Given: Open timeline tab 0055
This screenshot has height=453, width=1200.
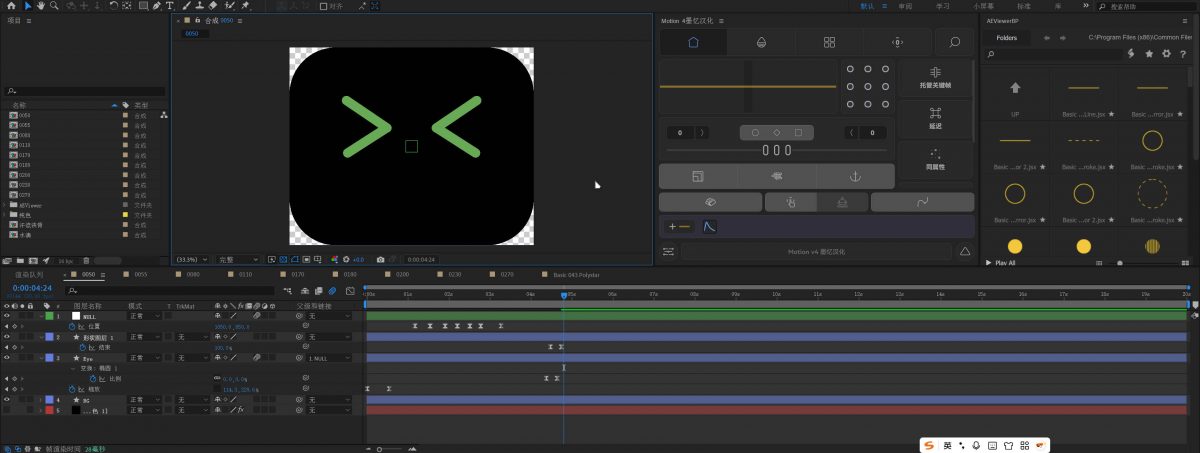Looking at the screenshot, I should (x=141, y=273).
